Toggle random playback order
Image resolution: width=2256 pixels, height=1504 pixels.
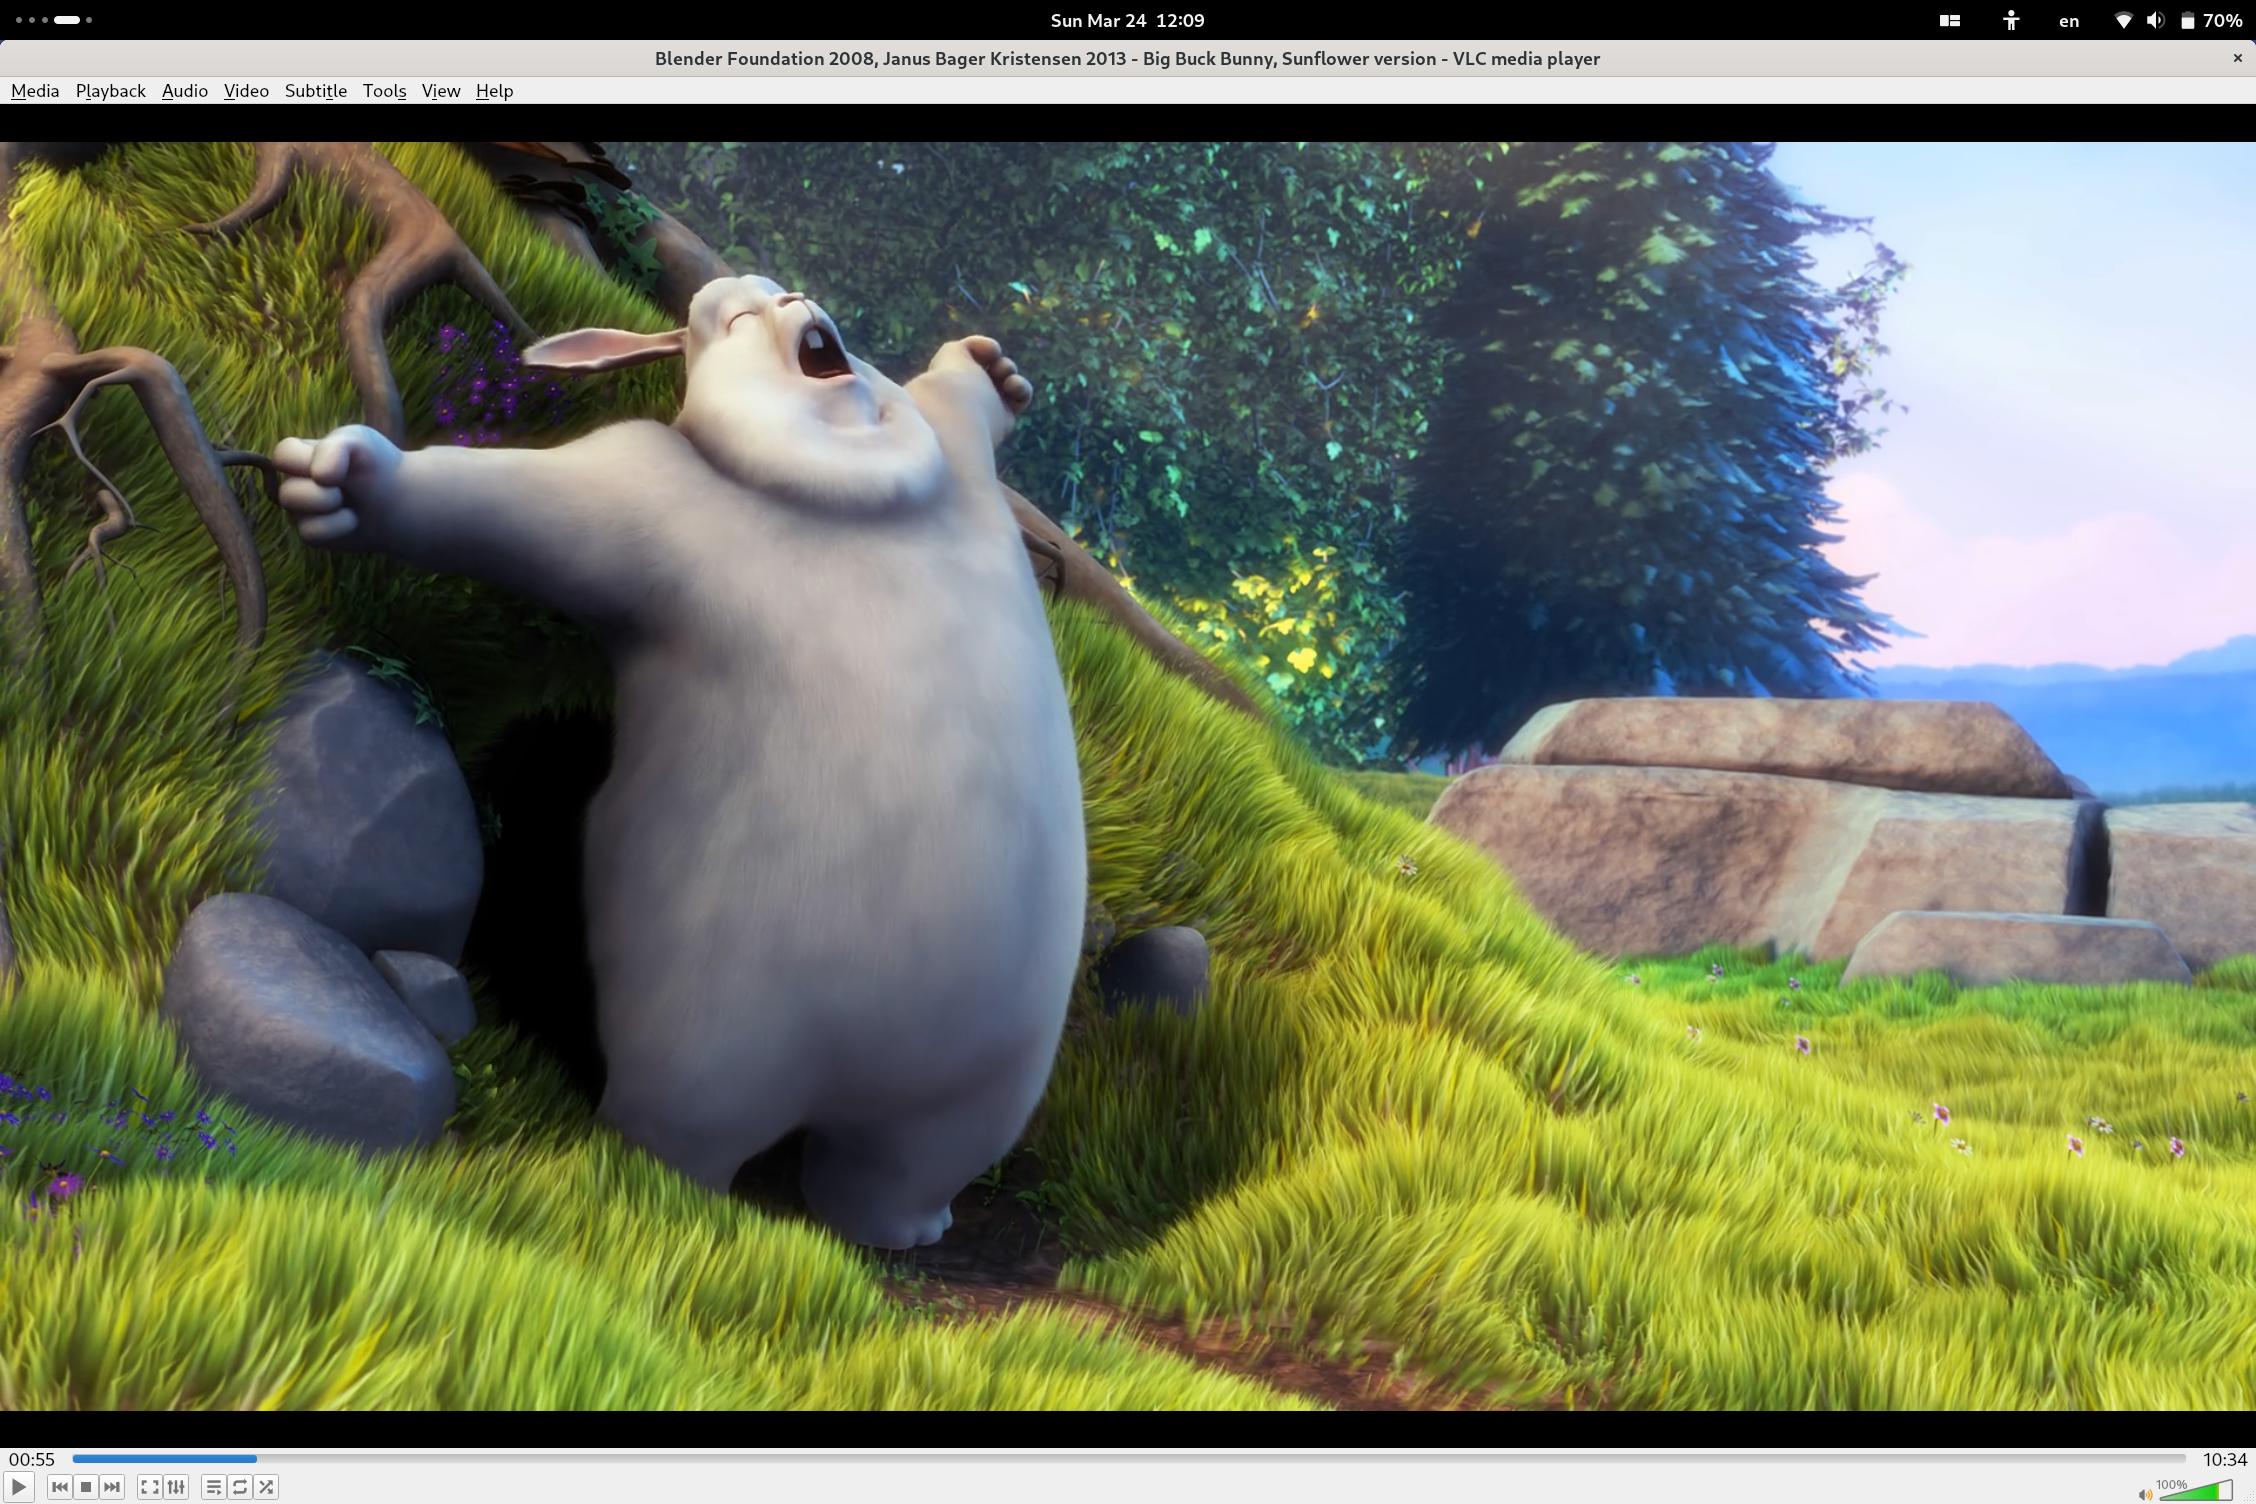tap(266, 1487)
